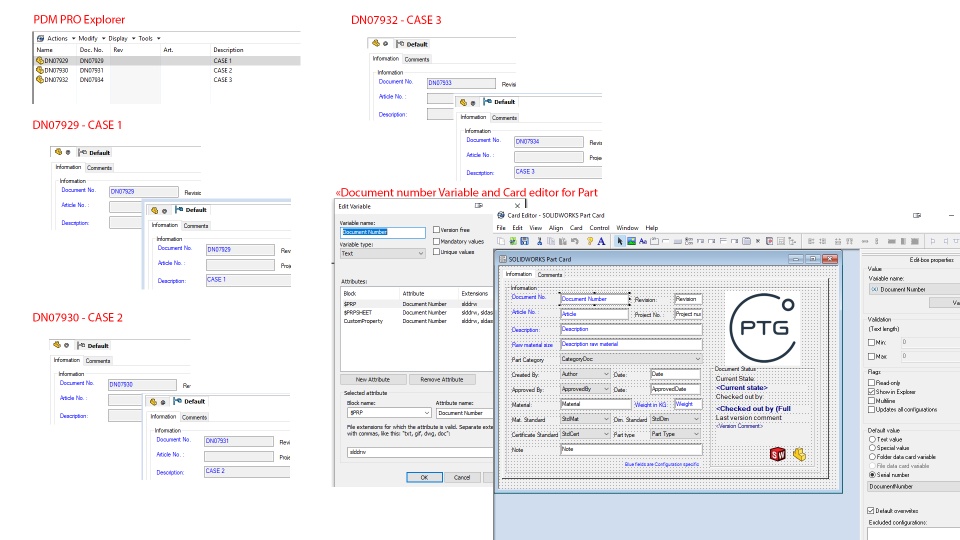Open the Card menu in Card Editor
This screenshot has height=540, width=960.
click(x=576, y=228)
